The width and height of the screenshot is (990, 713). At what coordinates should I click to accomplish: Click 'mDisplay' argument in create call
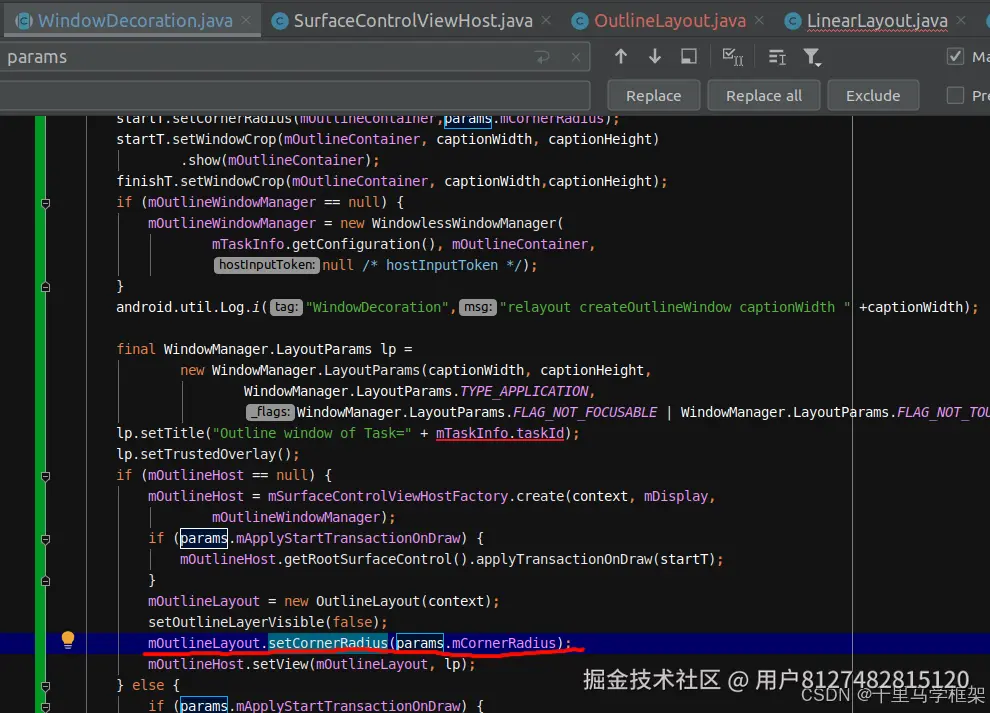pos(676,496)
